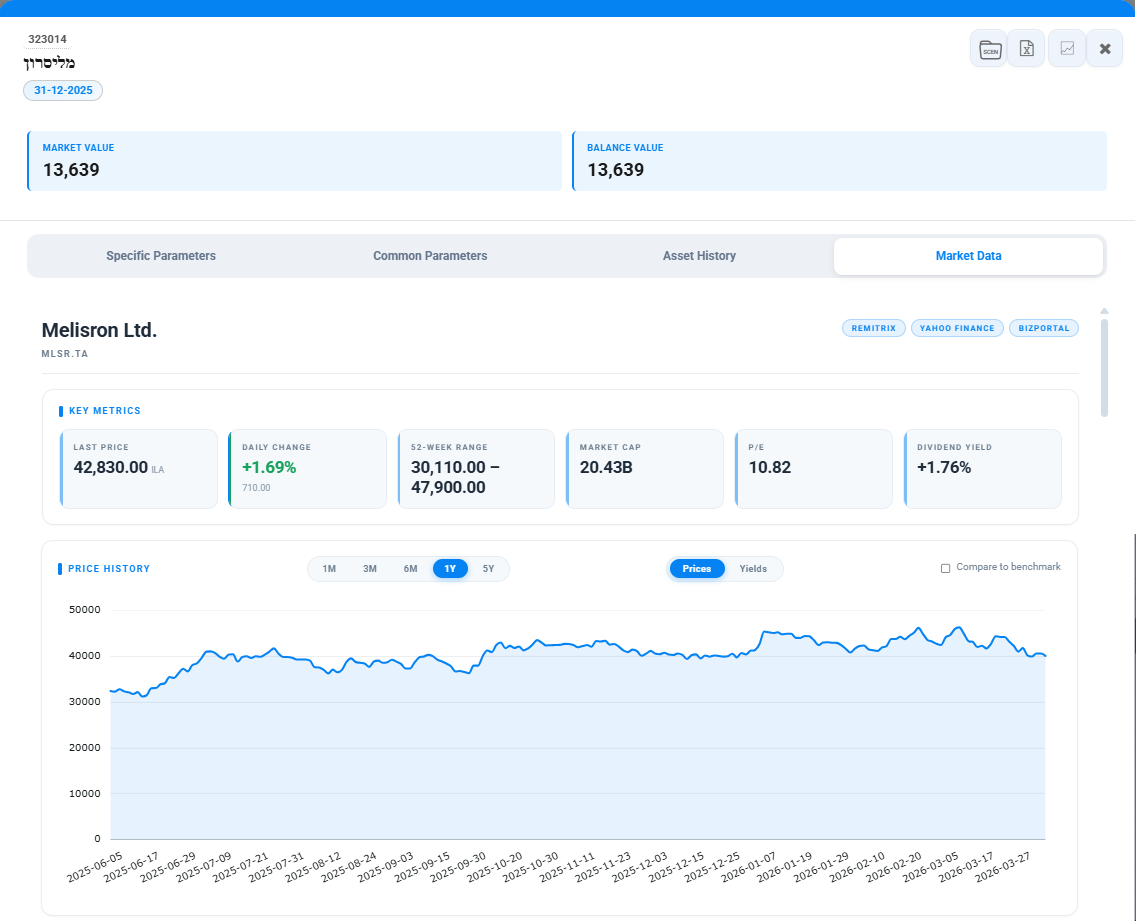This screenshot has height=921, width=1136.
Task: Open the SCEN scenario folder icon
Action: tap(989, 49)
